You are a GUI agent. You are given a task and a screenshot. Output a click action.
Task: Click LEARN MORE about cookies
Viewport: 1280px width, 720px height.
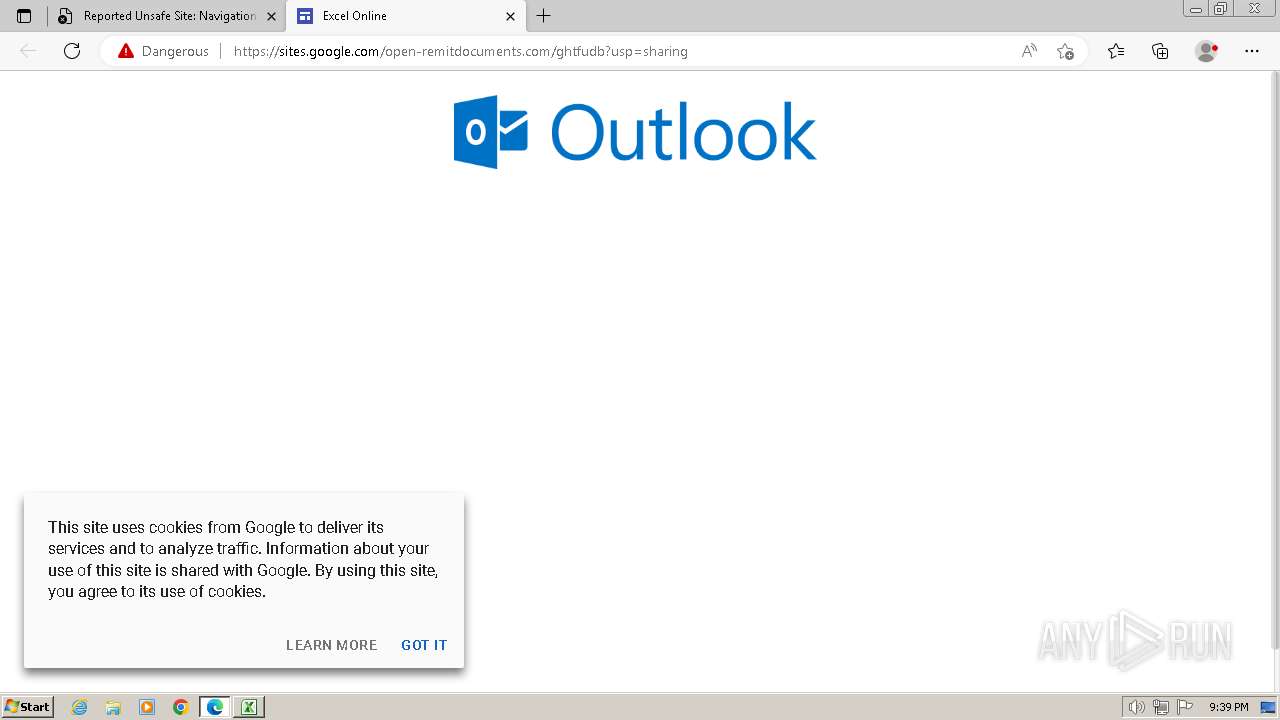[x=331, y=645]
